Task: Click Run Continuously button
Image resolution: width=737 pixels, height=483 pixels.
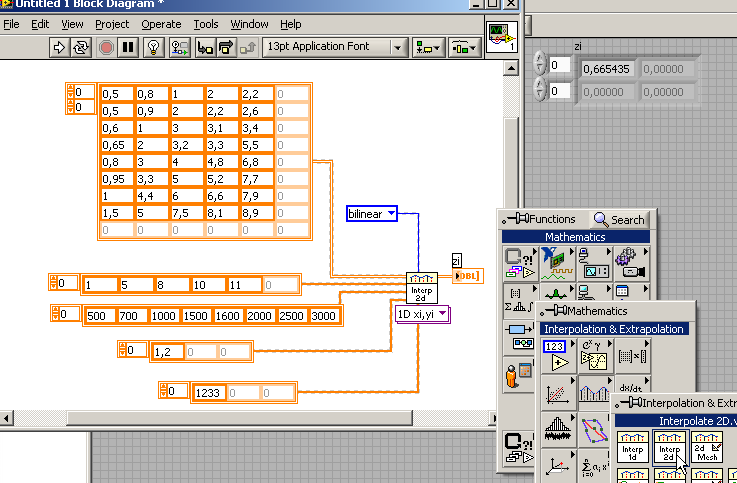Action: pyautogui.click(x=82, y=47)
